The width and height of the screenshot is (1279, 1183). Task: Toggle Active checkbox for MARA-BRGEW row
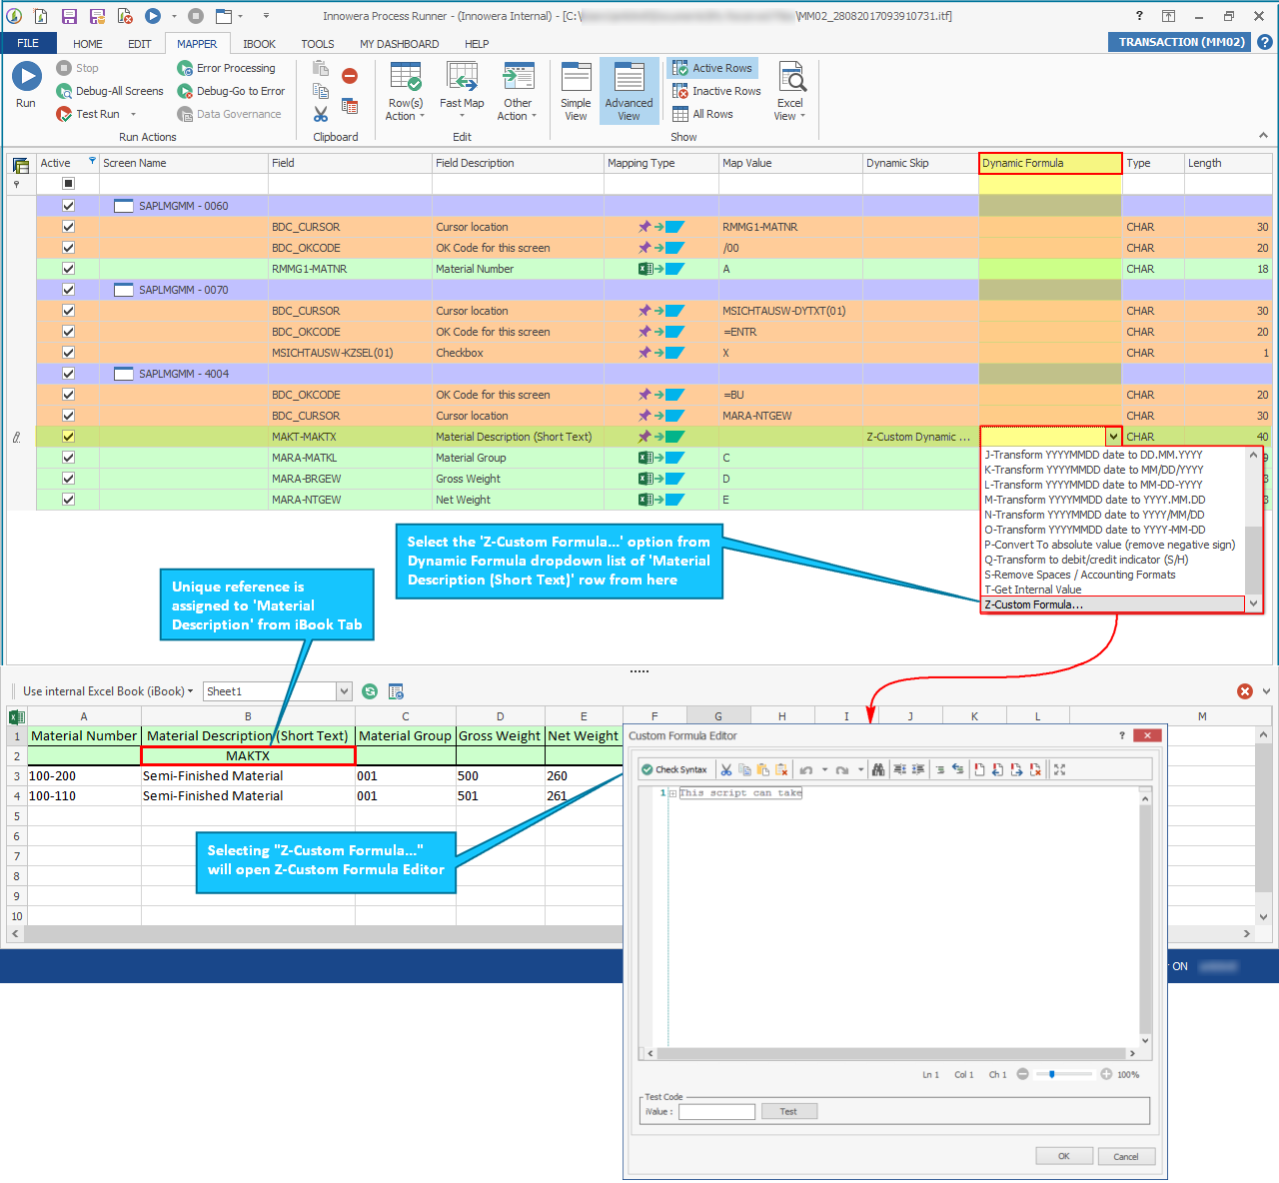(68, 479)
